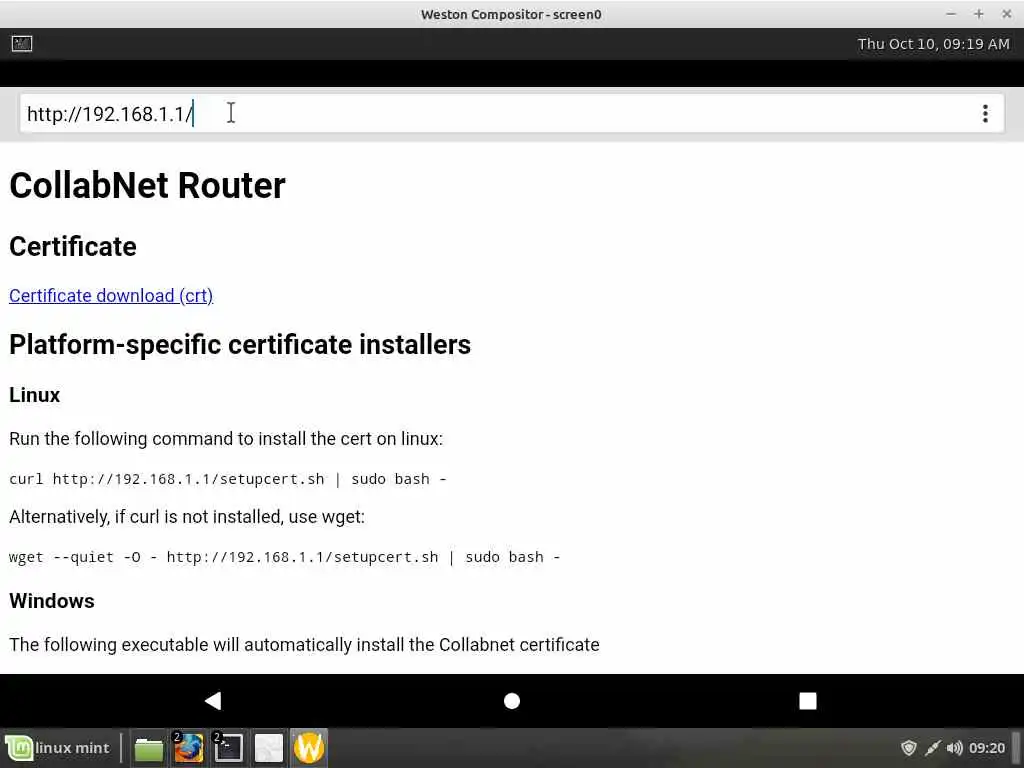
Task: Click the 'Alternatively, if curl is not installed' sentence
Action: (x=187, y=517)
